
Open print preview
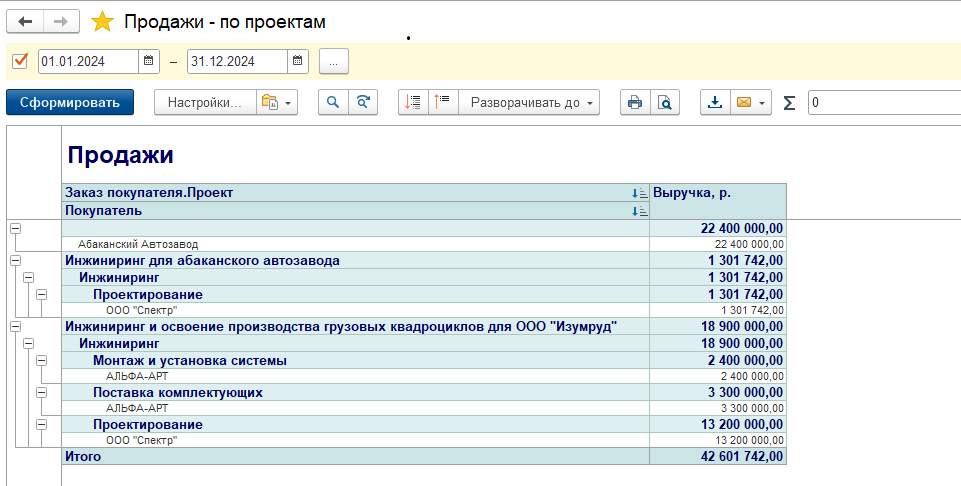pyautogui.click(x=663, y=102)
